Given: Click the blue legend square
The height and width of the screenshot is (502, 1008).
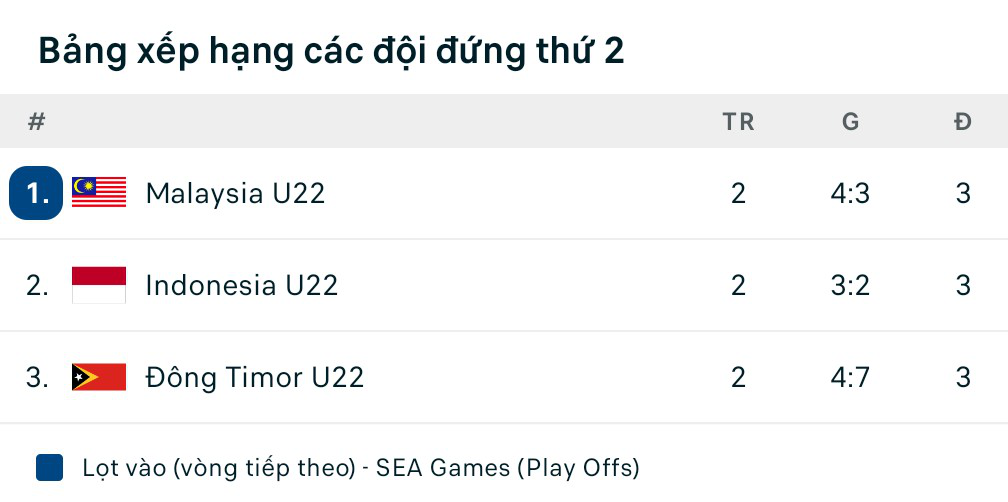Looking at the screenshot, I should pyautogui.click(x=49, y=467).
